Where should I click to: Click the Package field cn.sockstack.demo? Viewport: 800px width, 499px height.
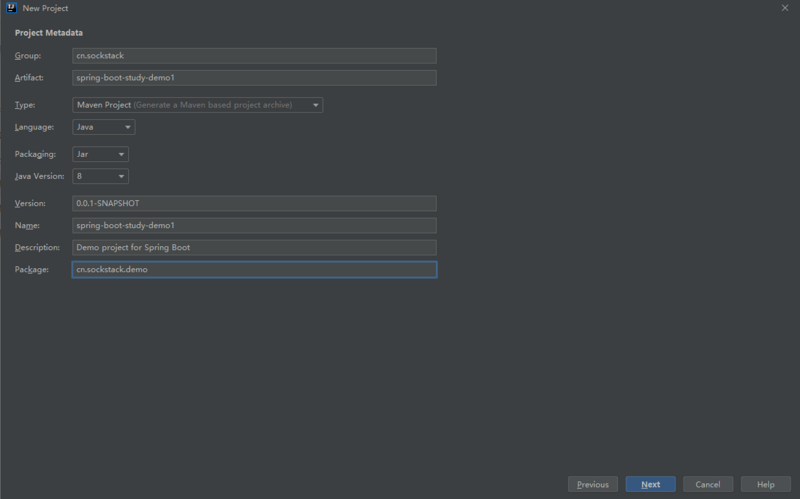(x=254, y=269)
